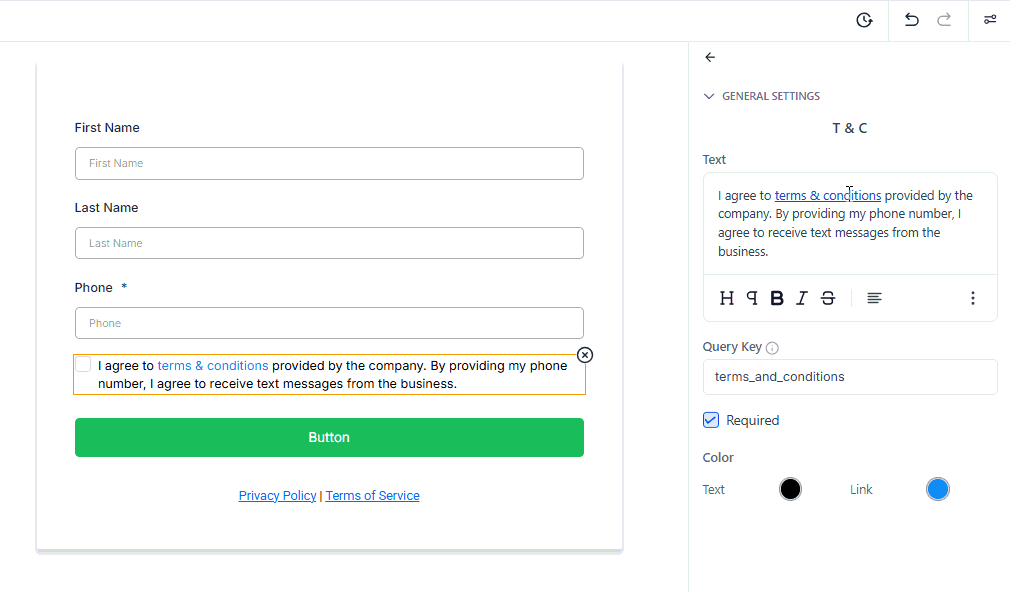1010x592 pixels.
Task: Toggle italic formatting in text editor
Action: coord(801,298)
